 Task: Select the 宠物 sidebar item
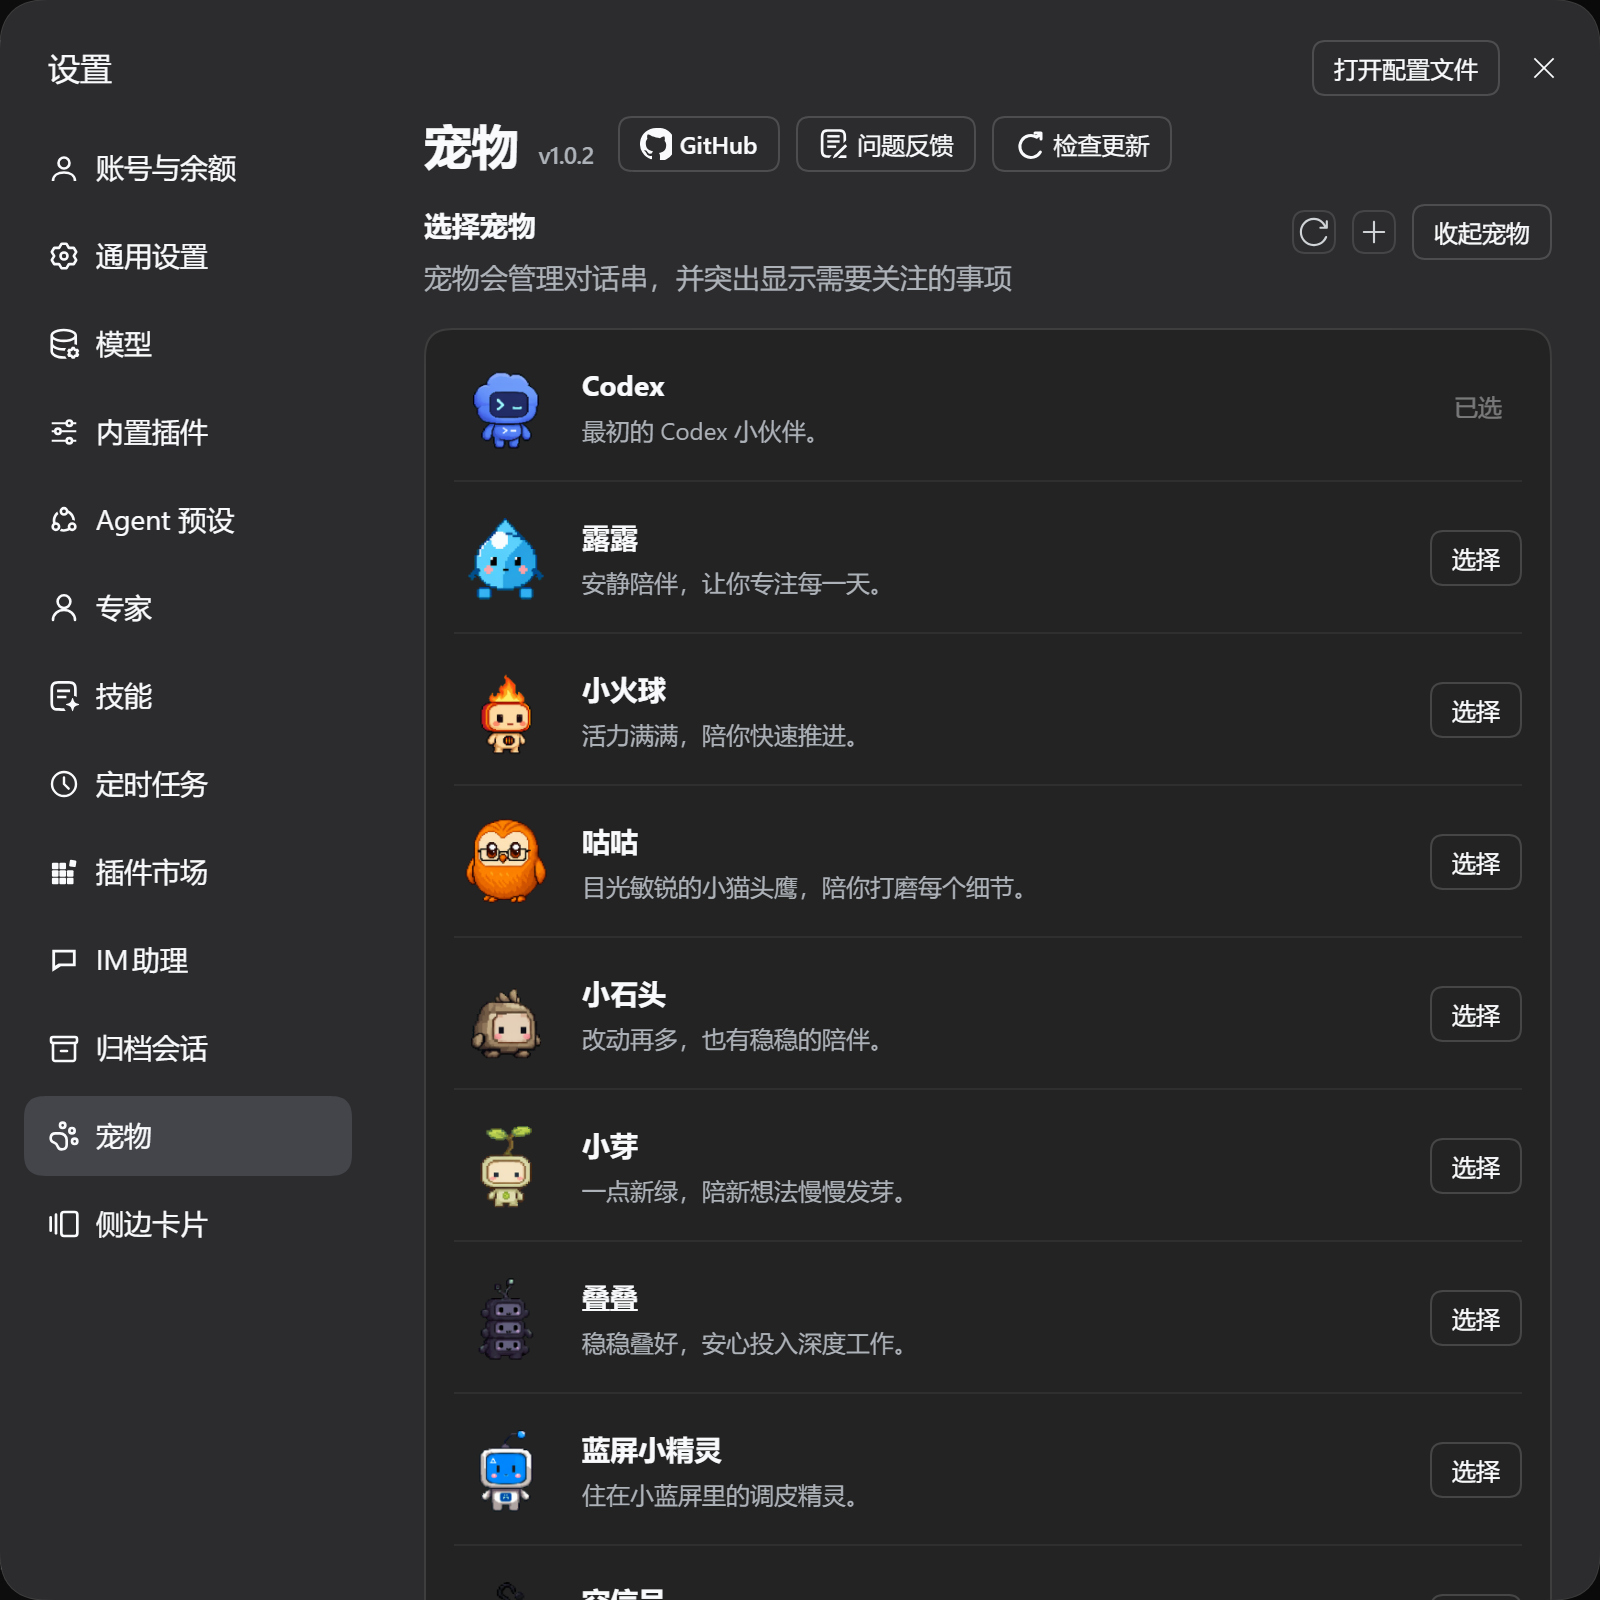tap(188, 1136)
